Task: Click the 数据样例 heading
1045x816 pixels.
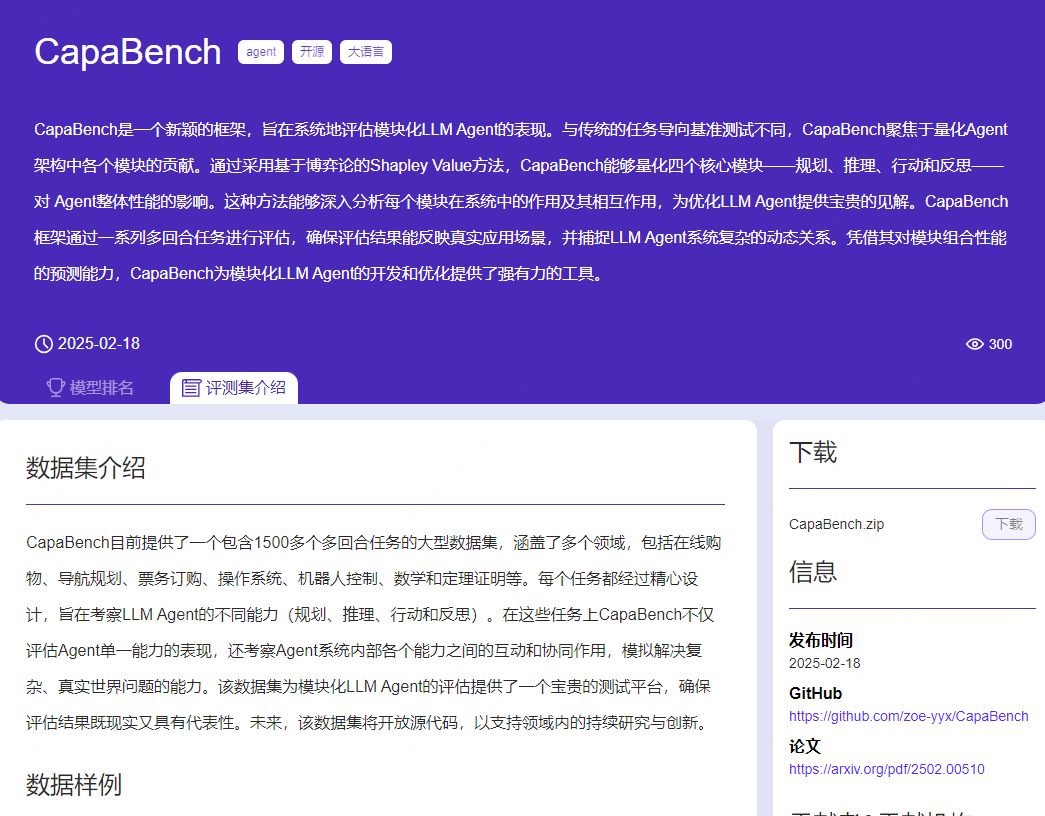Action: pyautogui.click(x=74, y=785)
